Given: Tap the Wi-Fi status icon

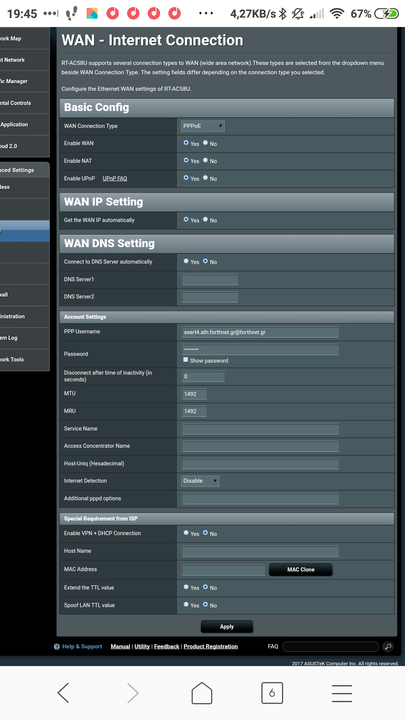Looking at the screenshot, I should click(x=337, y=14).
